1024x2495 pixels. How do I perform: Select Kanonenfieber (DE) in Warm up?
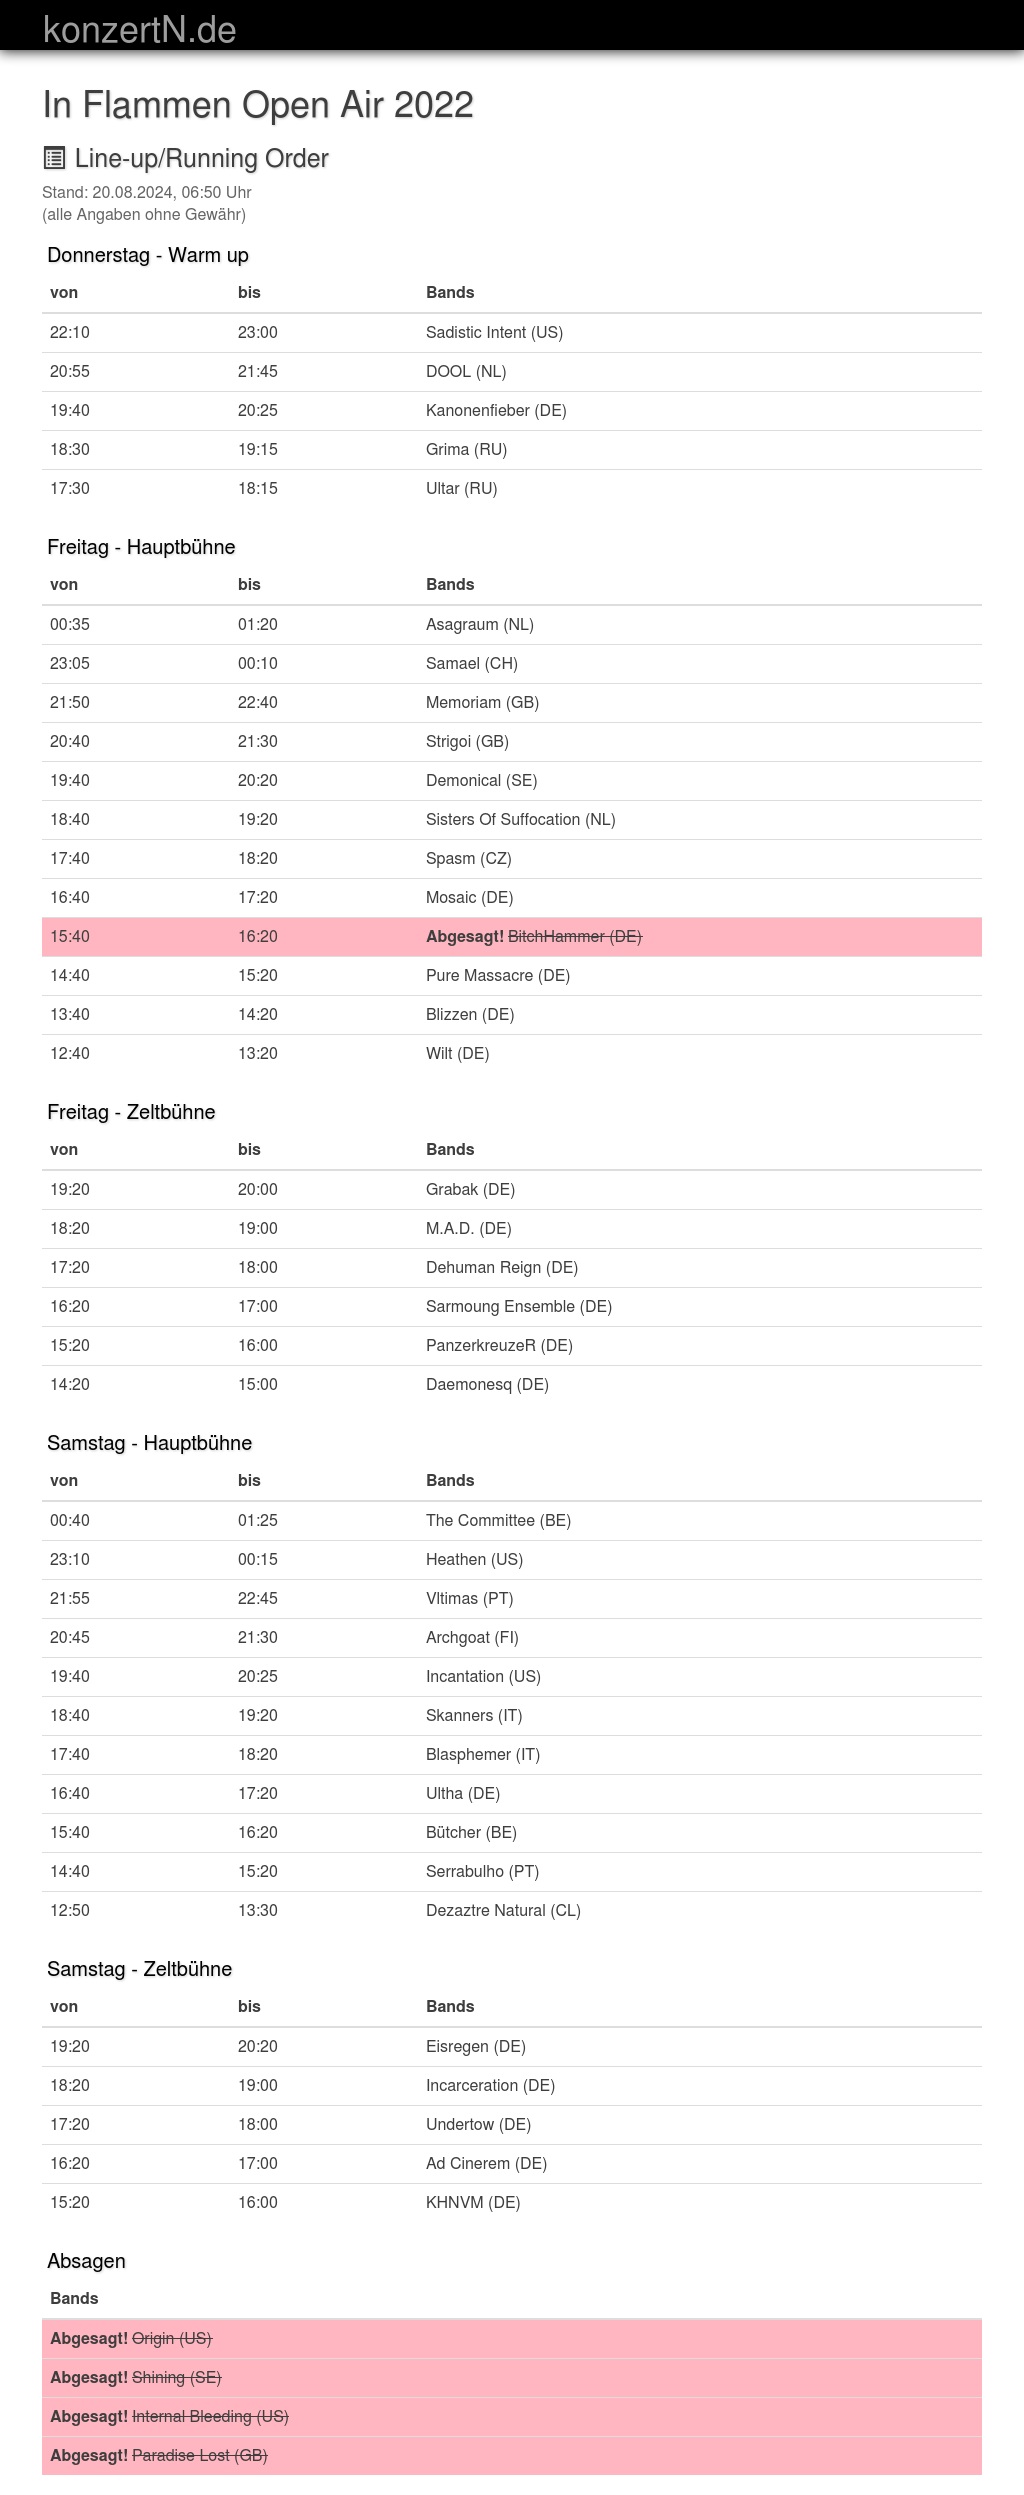[496, 411]
